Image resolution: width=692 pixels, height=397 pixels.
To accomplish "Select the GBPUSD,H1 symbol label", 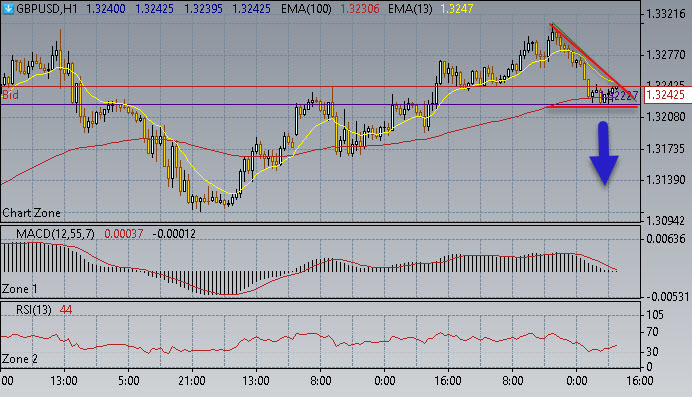I will click(x=47, y=8).
